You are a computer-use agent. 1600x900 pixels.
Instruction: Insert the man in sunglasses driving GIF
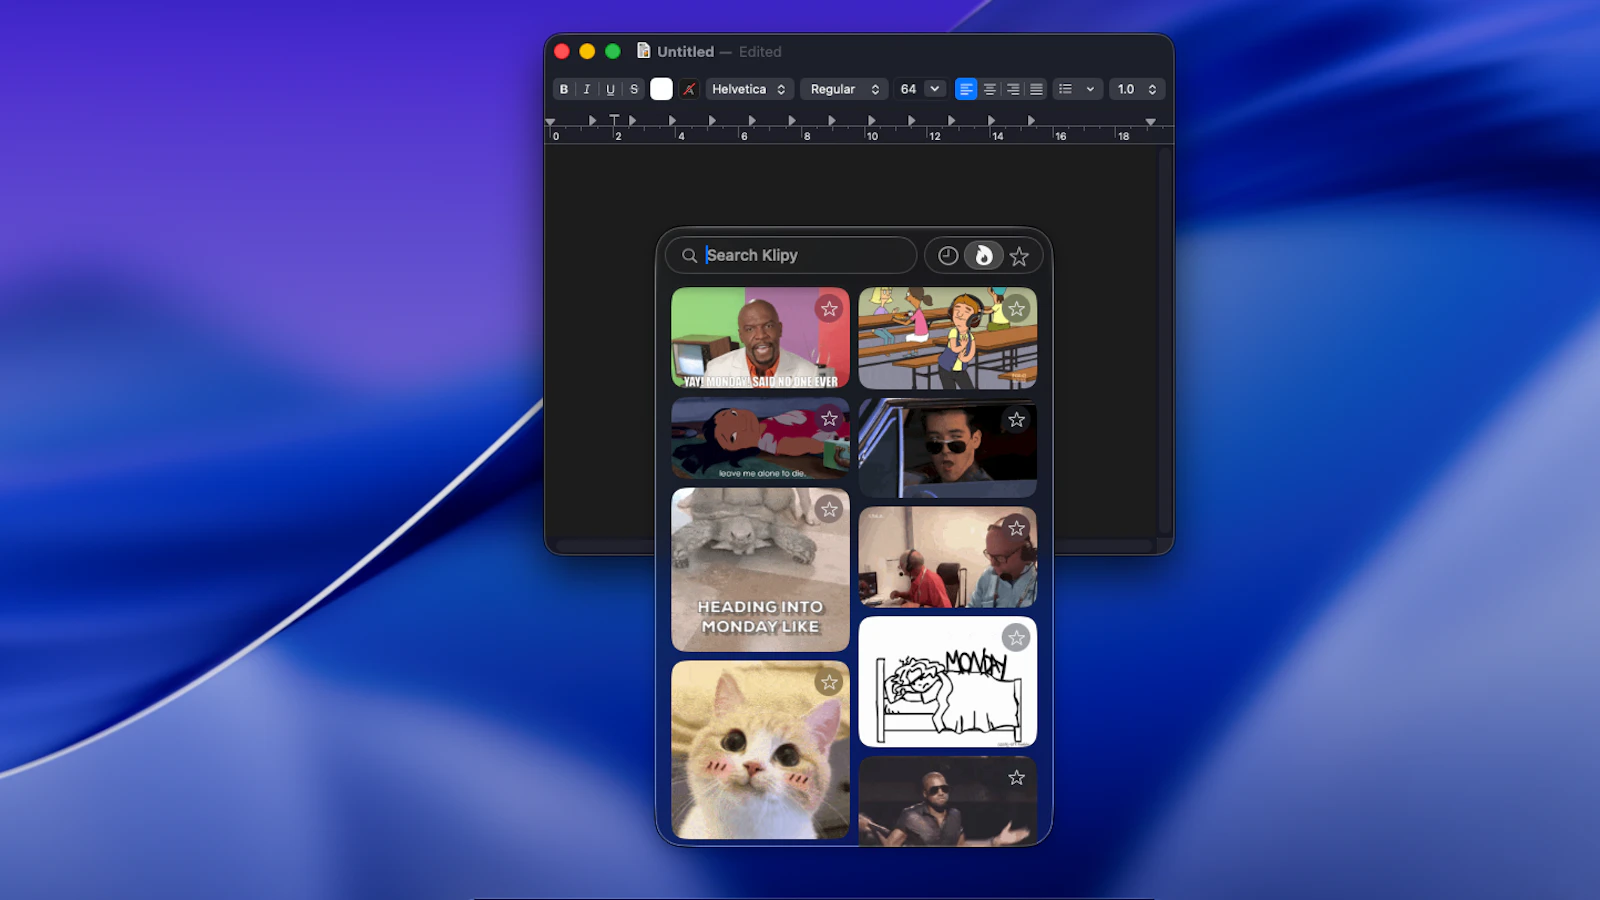click(947, 448)
